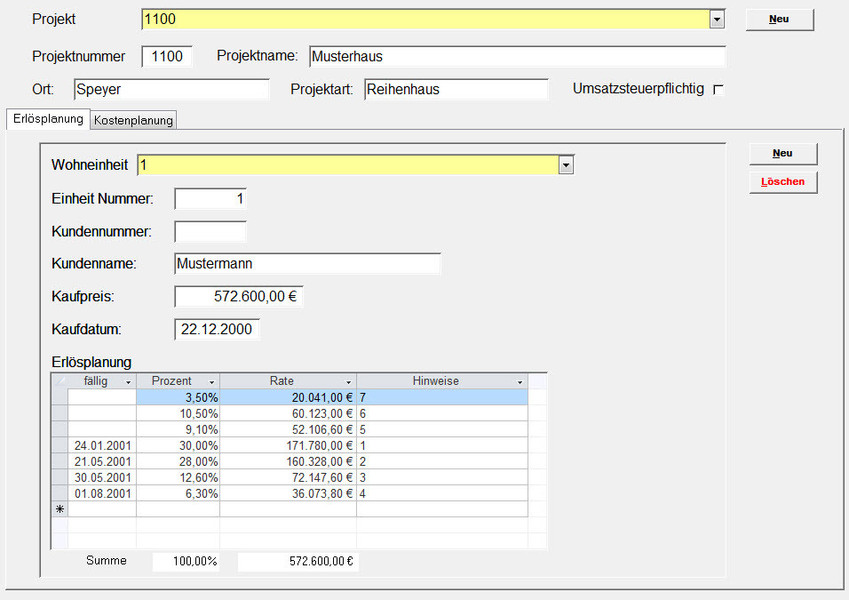Image resolution: width=849 pixels, height=600 pixels.
Task: Click the red Löschen button
Action: 782,182
